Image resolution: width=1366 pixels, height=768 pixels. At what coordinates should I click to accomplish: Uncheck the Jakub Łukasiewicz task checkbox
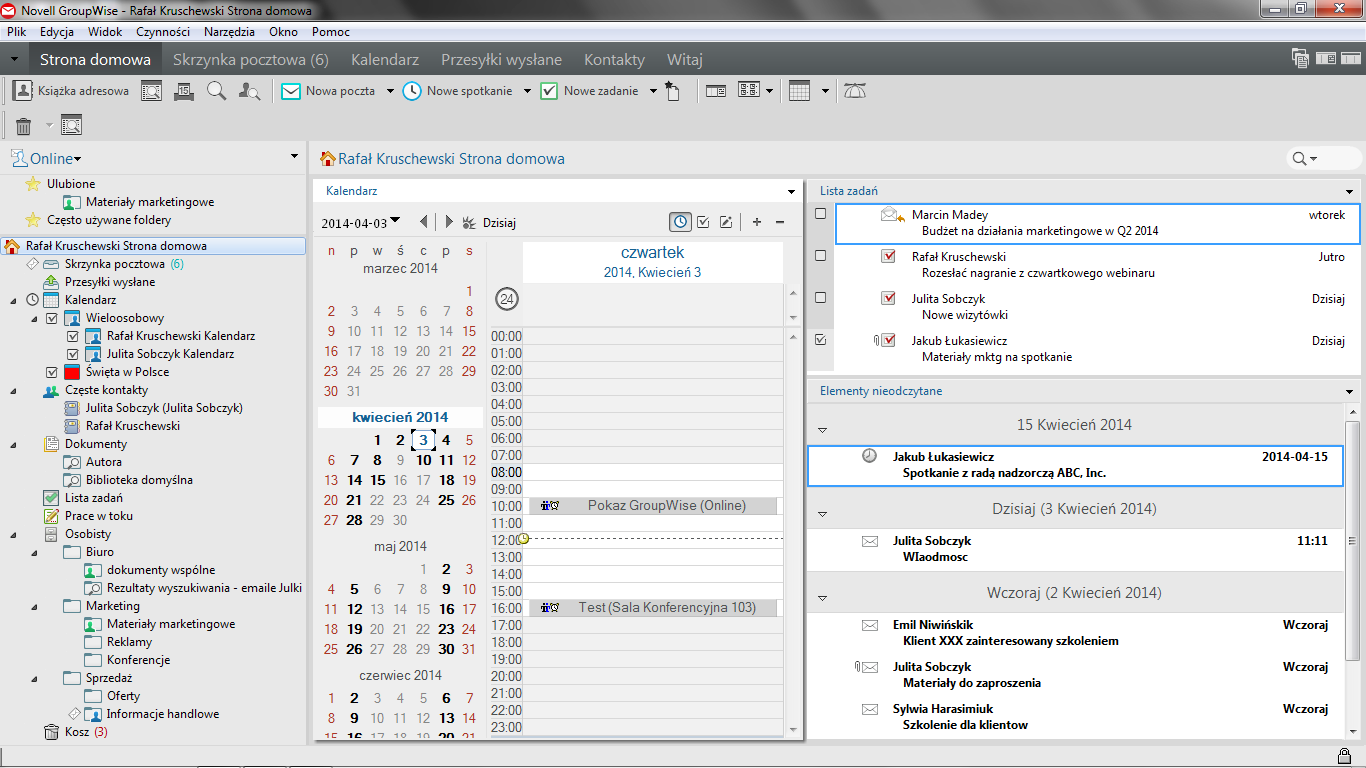pyautogui.click(x=821, y=340)
